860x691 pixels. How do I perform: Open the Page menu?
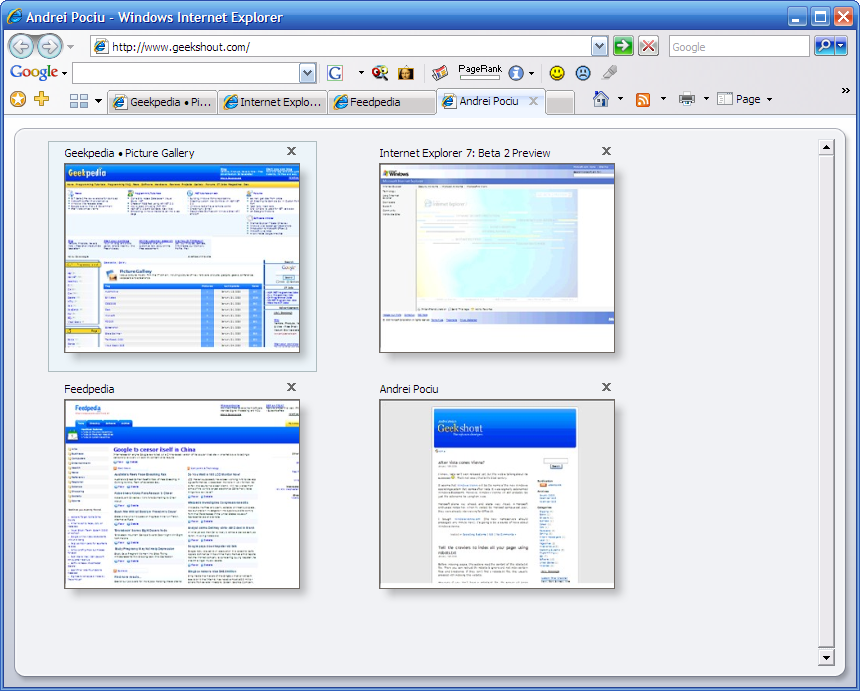pyautogui.click(x=744, y=99)
